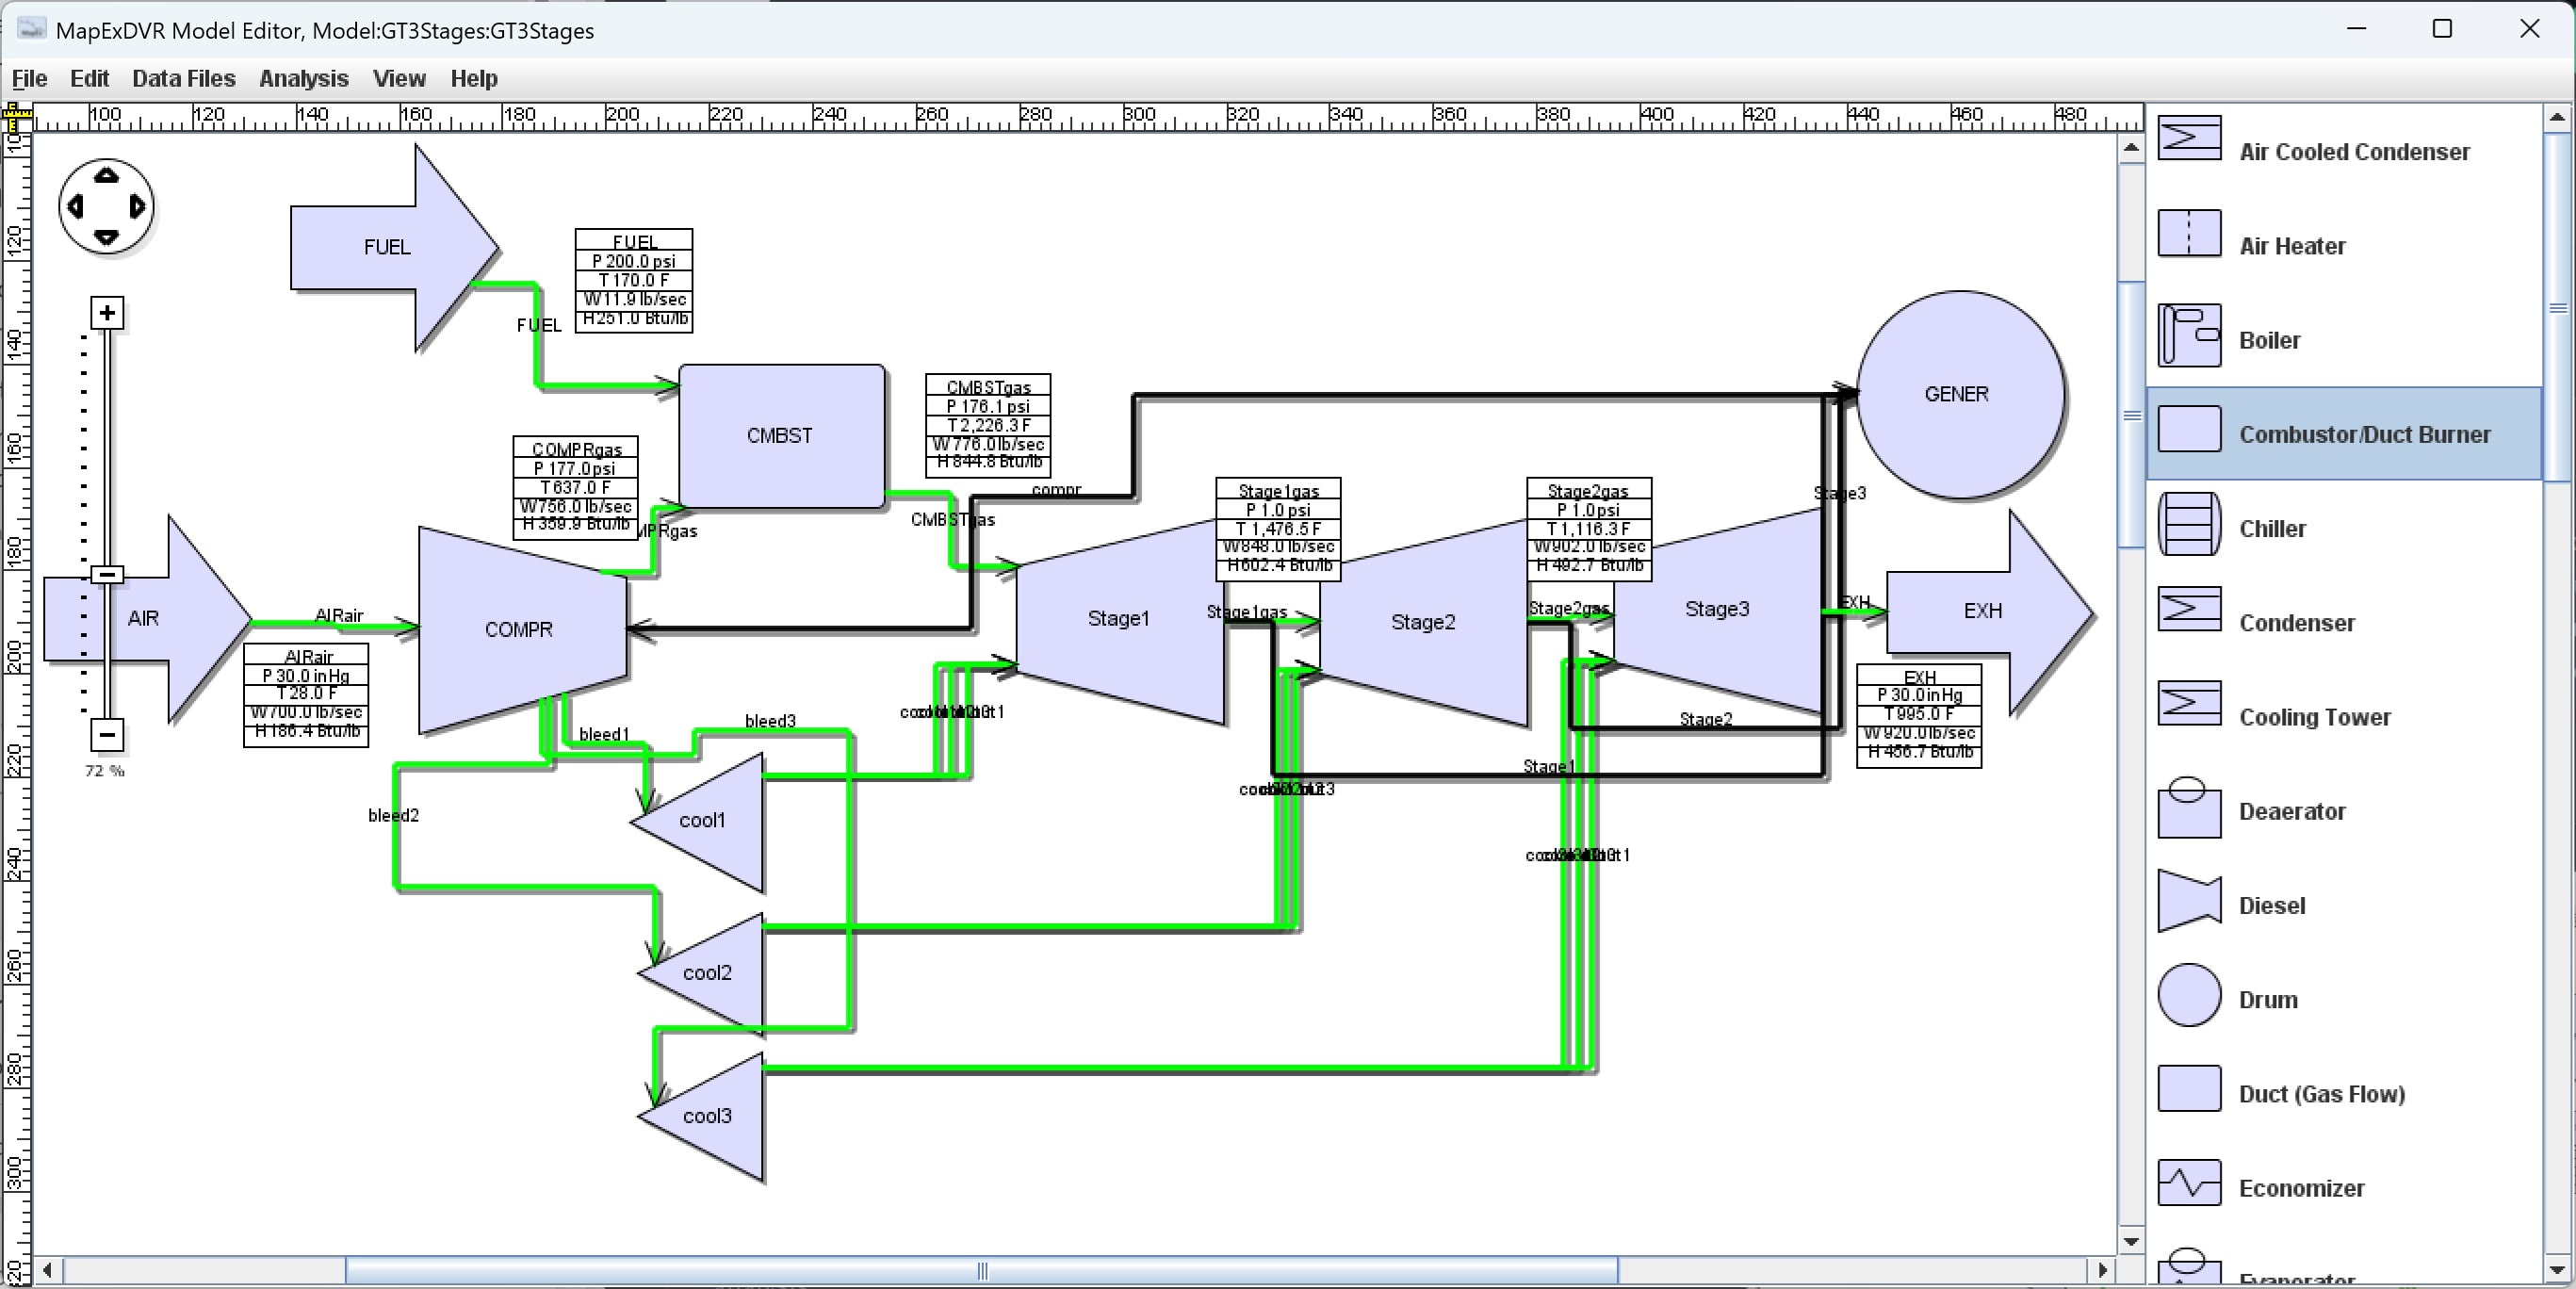Click the GENER generator circle
Viewport: 2576px width, 1289px height.
point(1961,394)
